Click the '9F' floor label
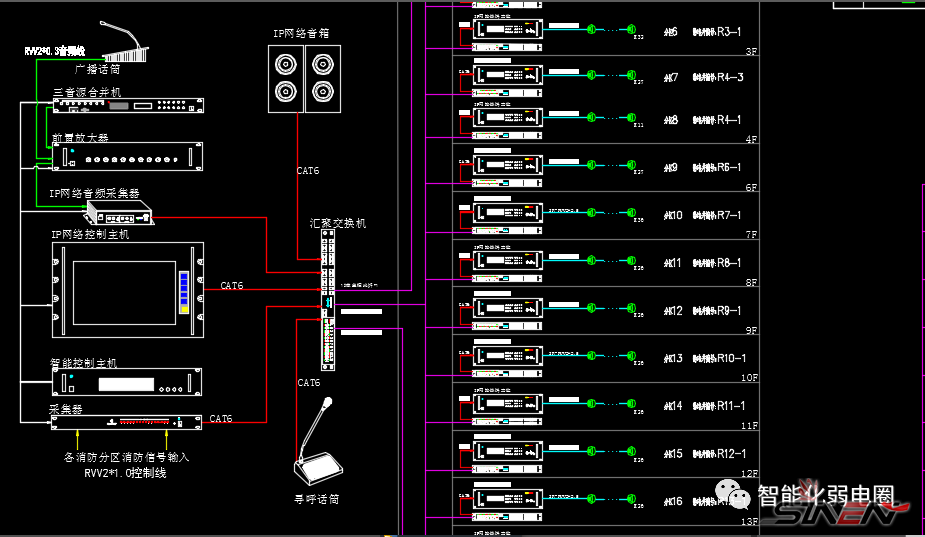Viewport: 925px width, 537px height. (x=751, y=330)
